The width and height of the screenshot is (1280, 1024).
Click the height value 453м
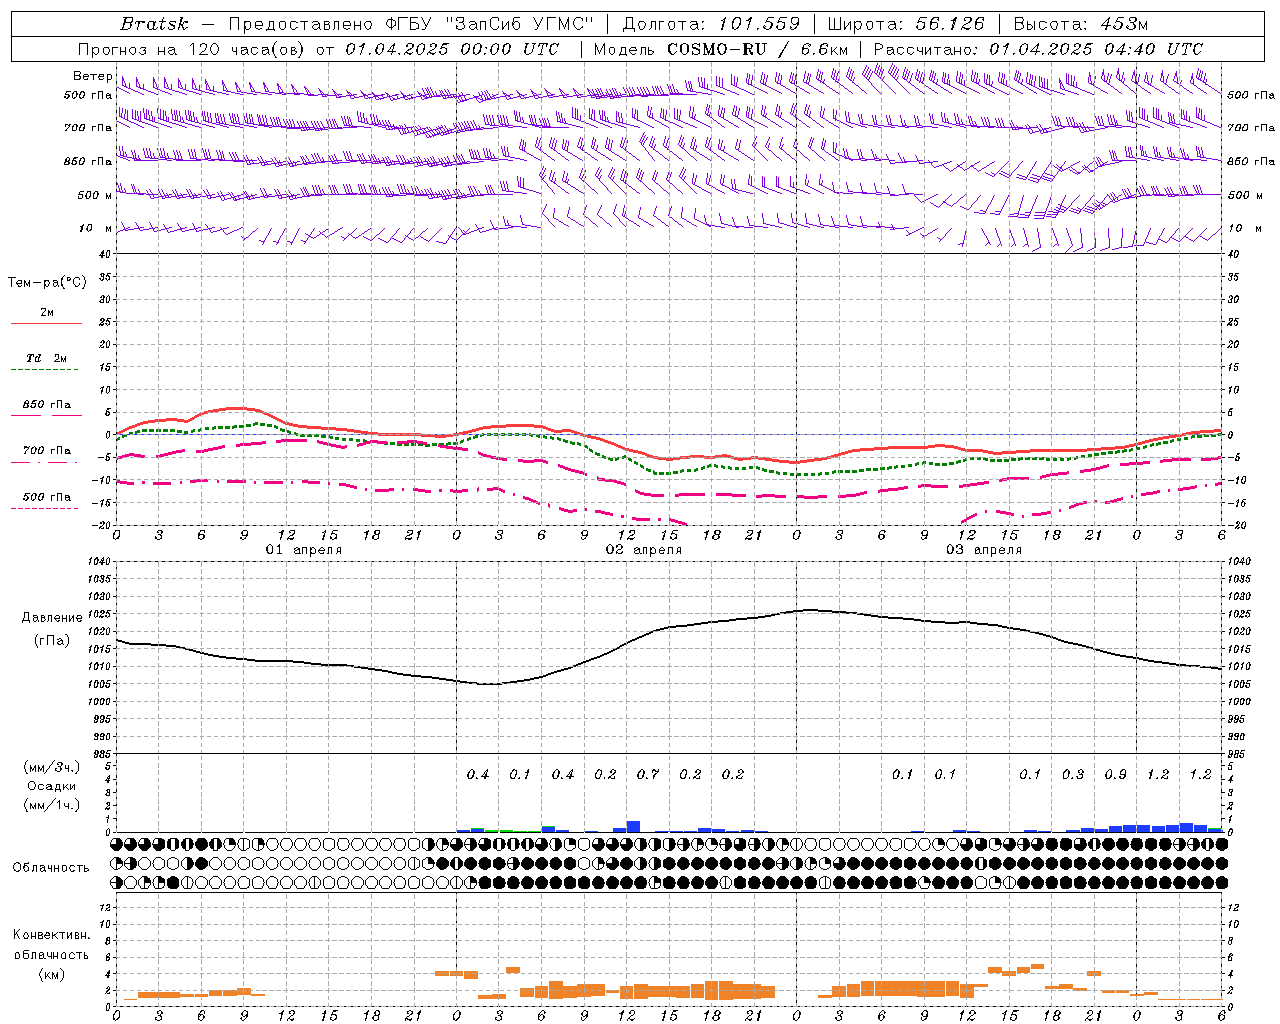[x=1122, y=24]
